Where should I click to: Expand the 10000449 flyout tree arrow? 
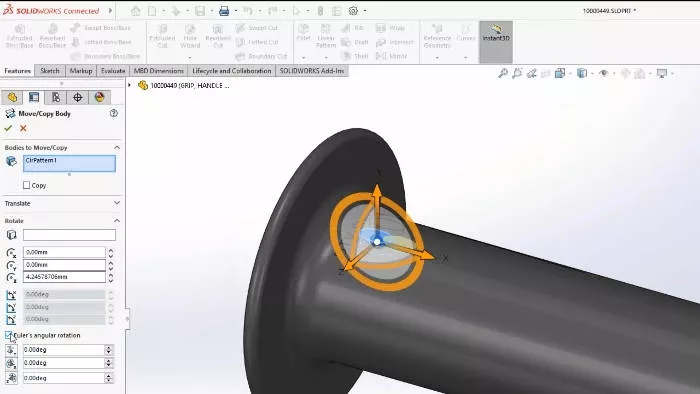[129, 85]
